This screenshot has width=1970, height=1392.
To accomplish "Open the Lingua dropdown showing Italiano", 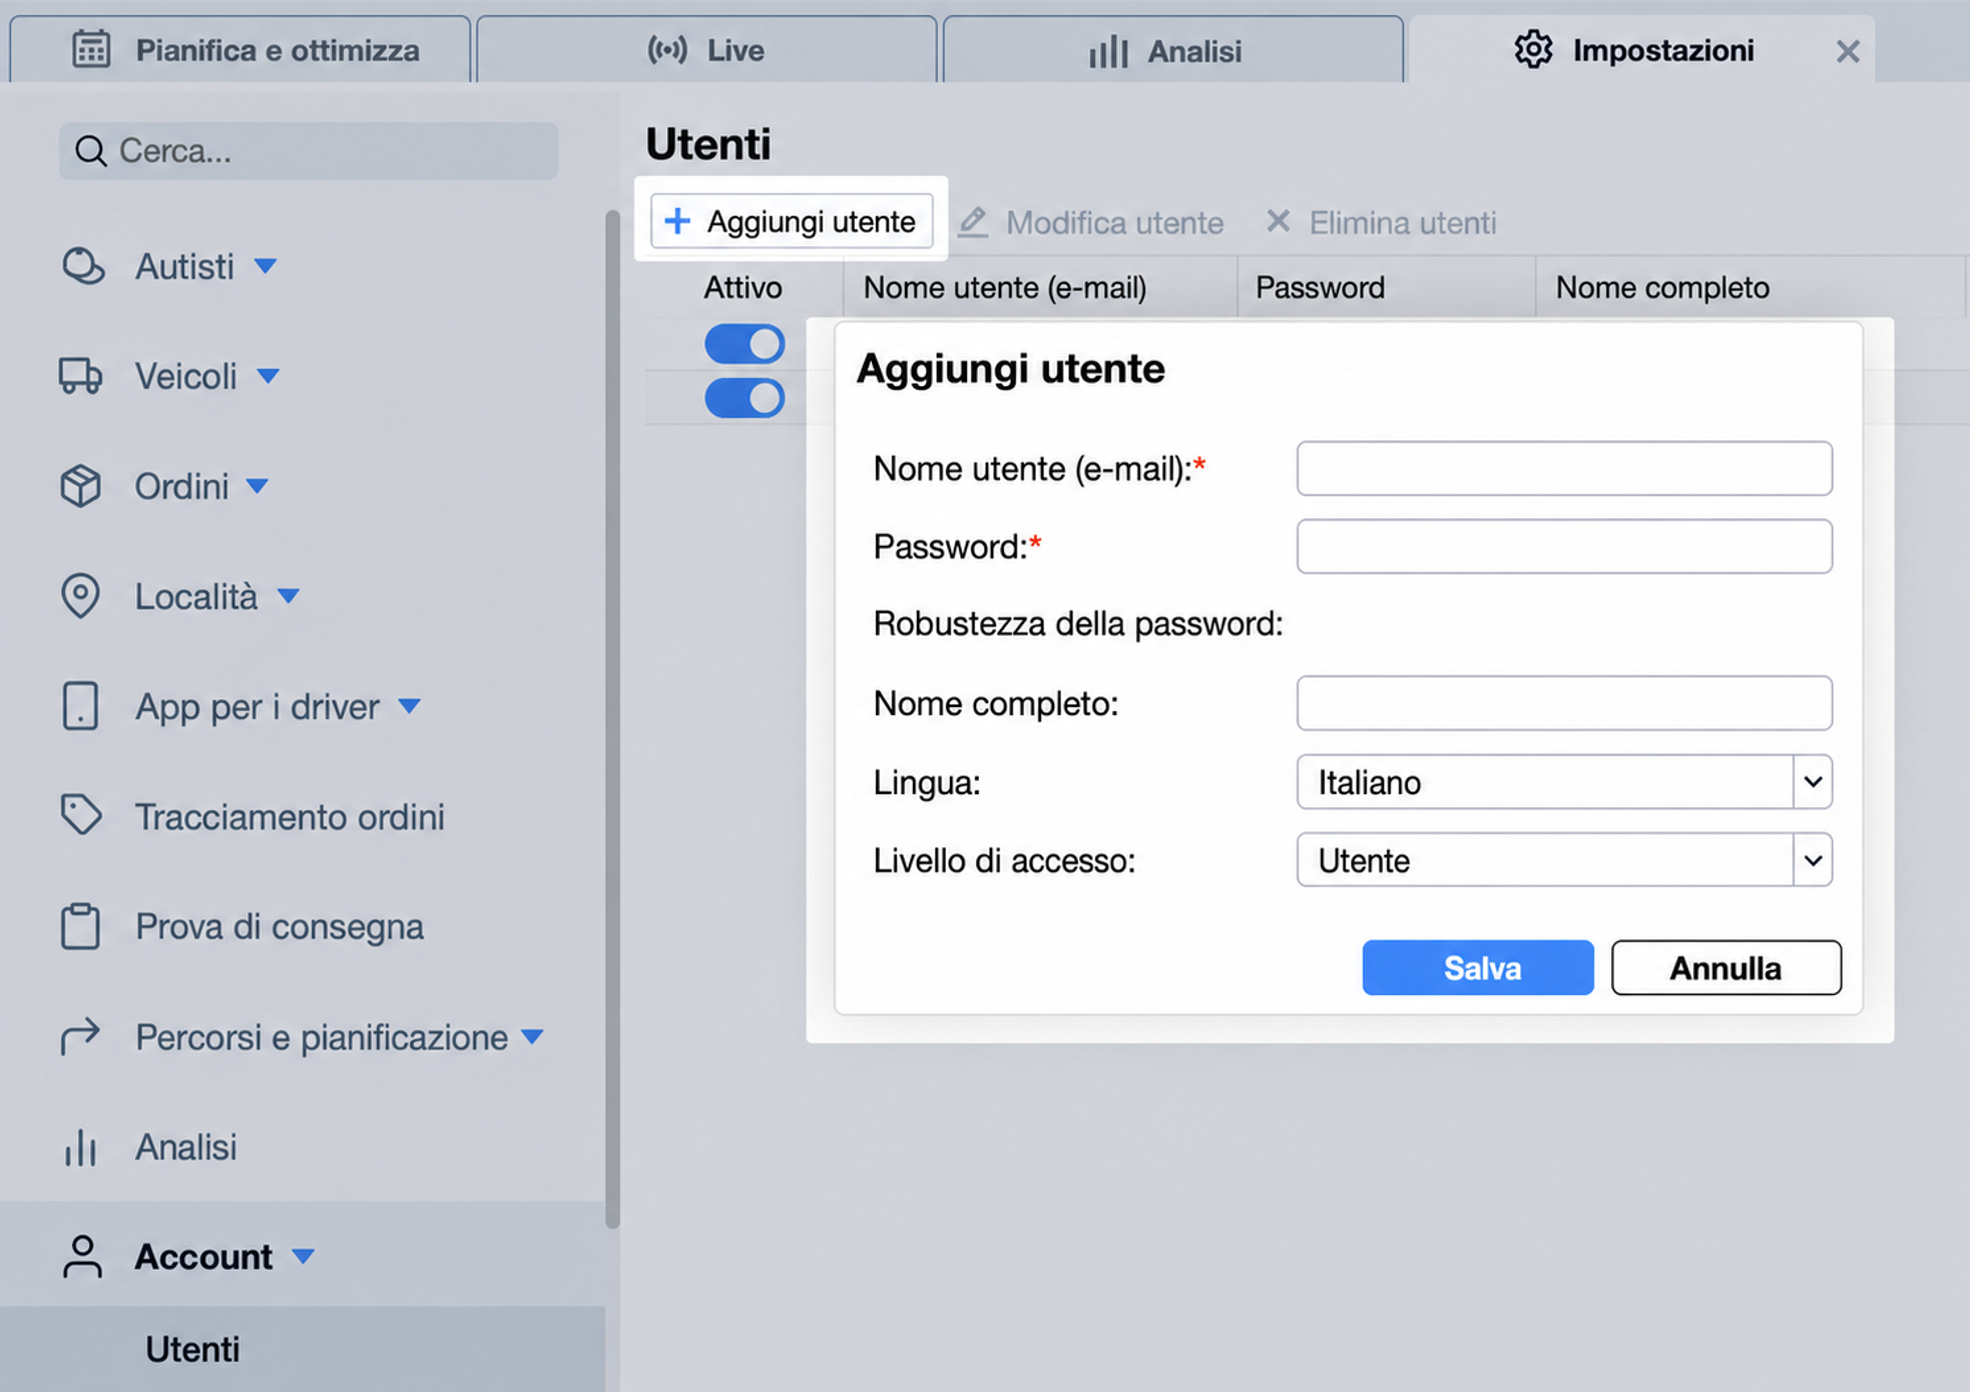I will [x=1564, y=782].
